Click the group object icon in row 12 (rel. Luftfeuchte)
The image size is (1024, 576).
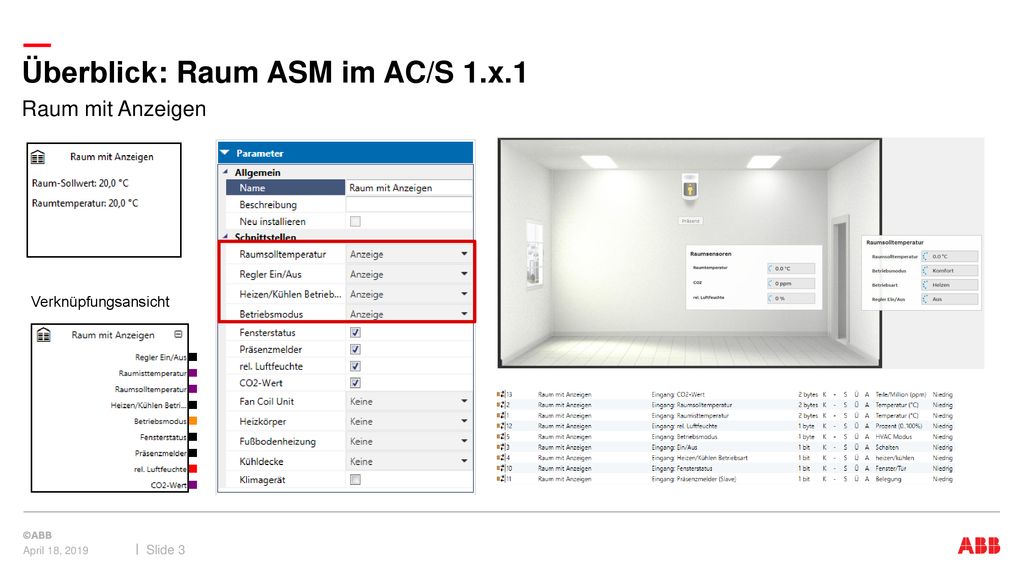click(x=501, y=426)
